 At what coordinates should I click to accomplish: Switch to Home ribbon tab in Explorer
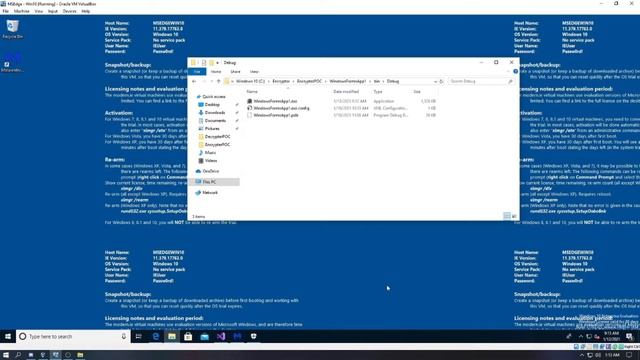pyautogui.click(x=216, y=71)
